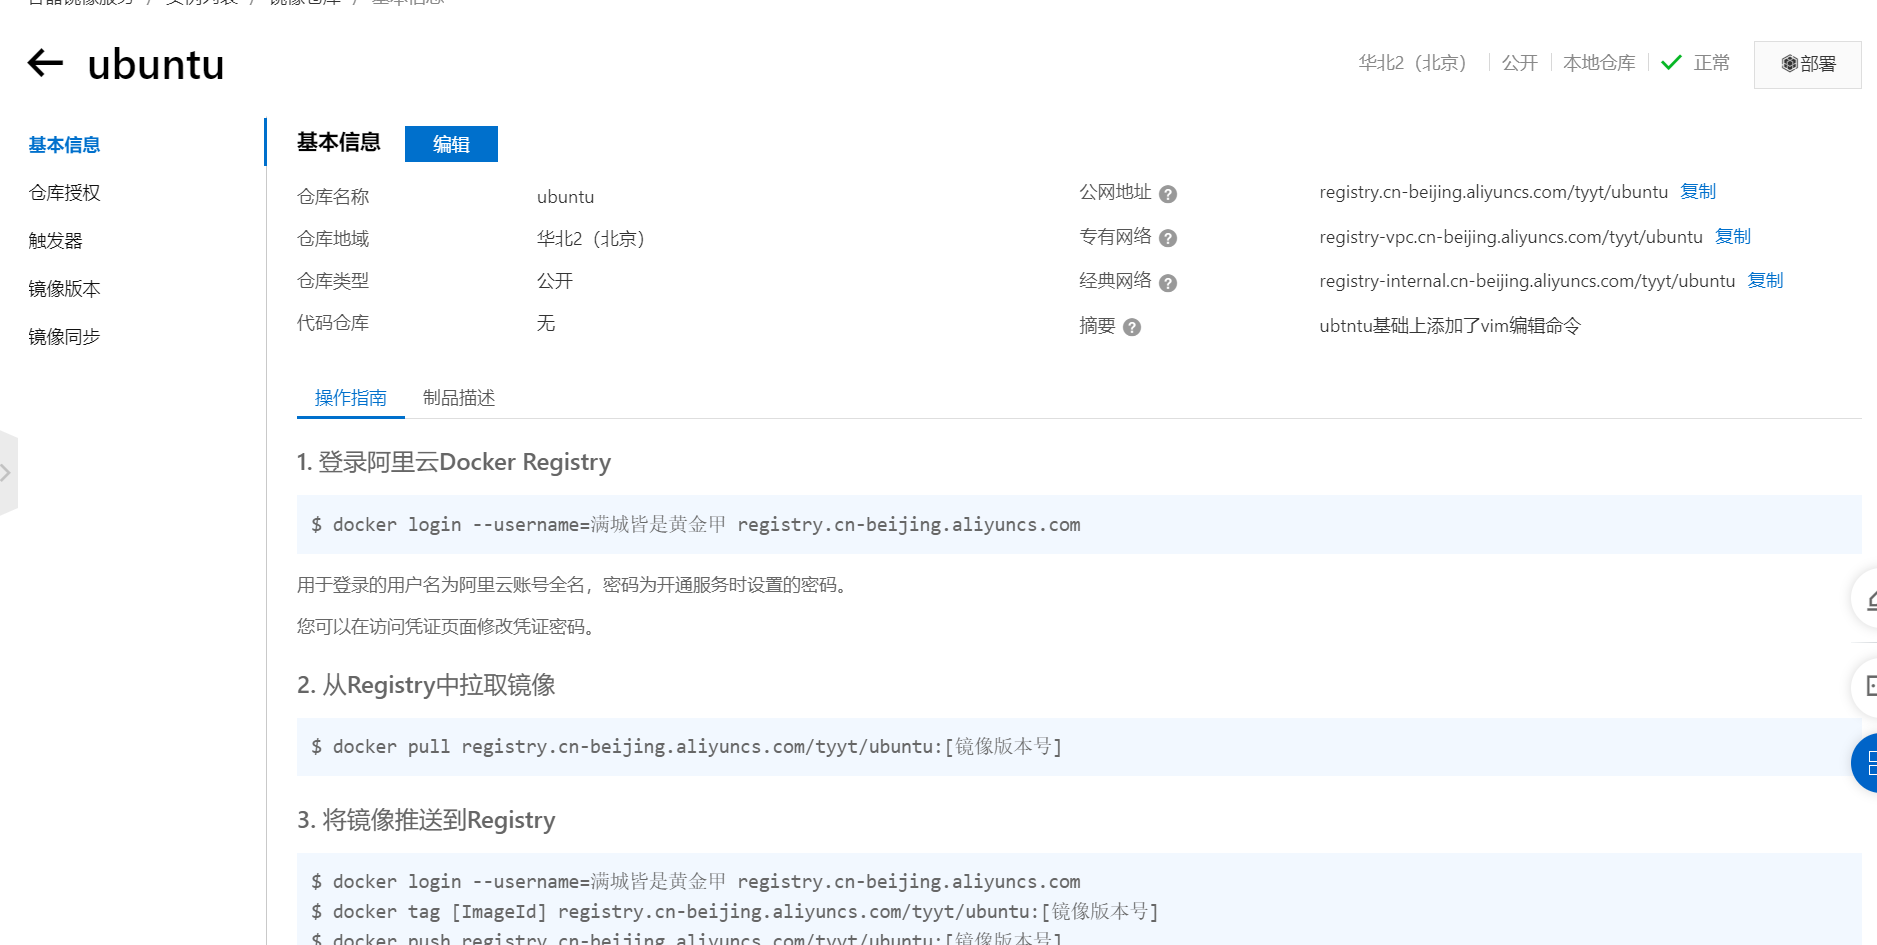Open 仓库授权 in the left sidebar

(x=64, y=193)
